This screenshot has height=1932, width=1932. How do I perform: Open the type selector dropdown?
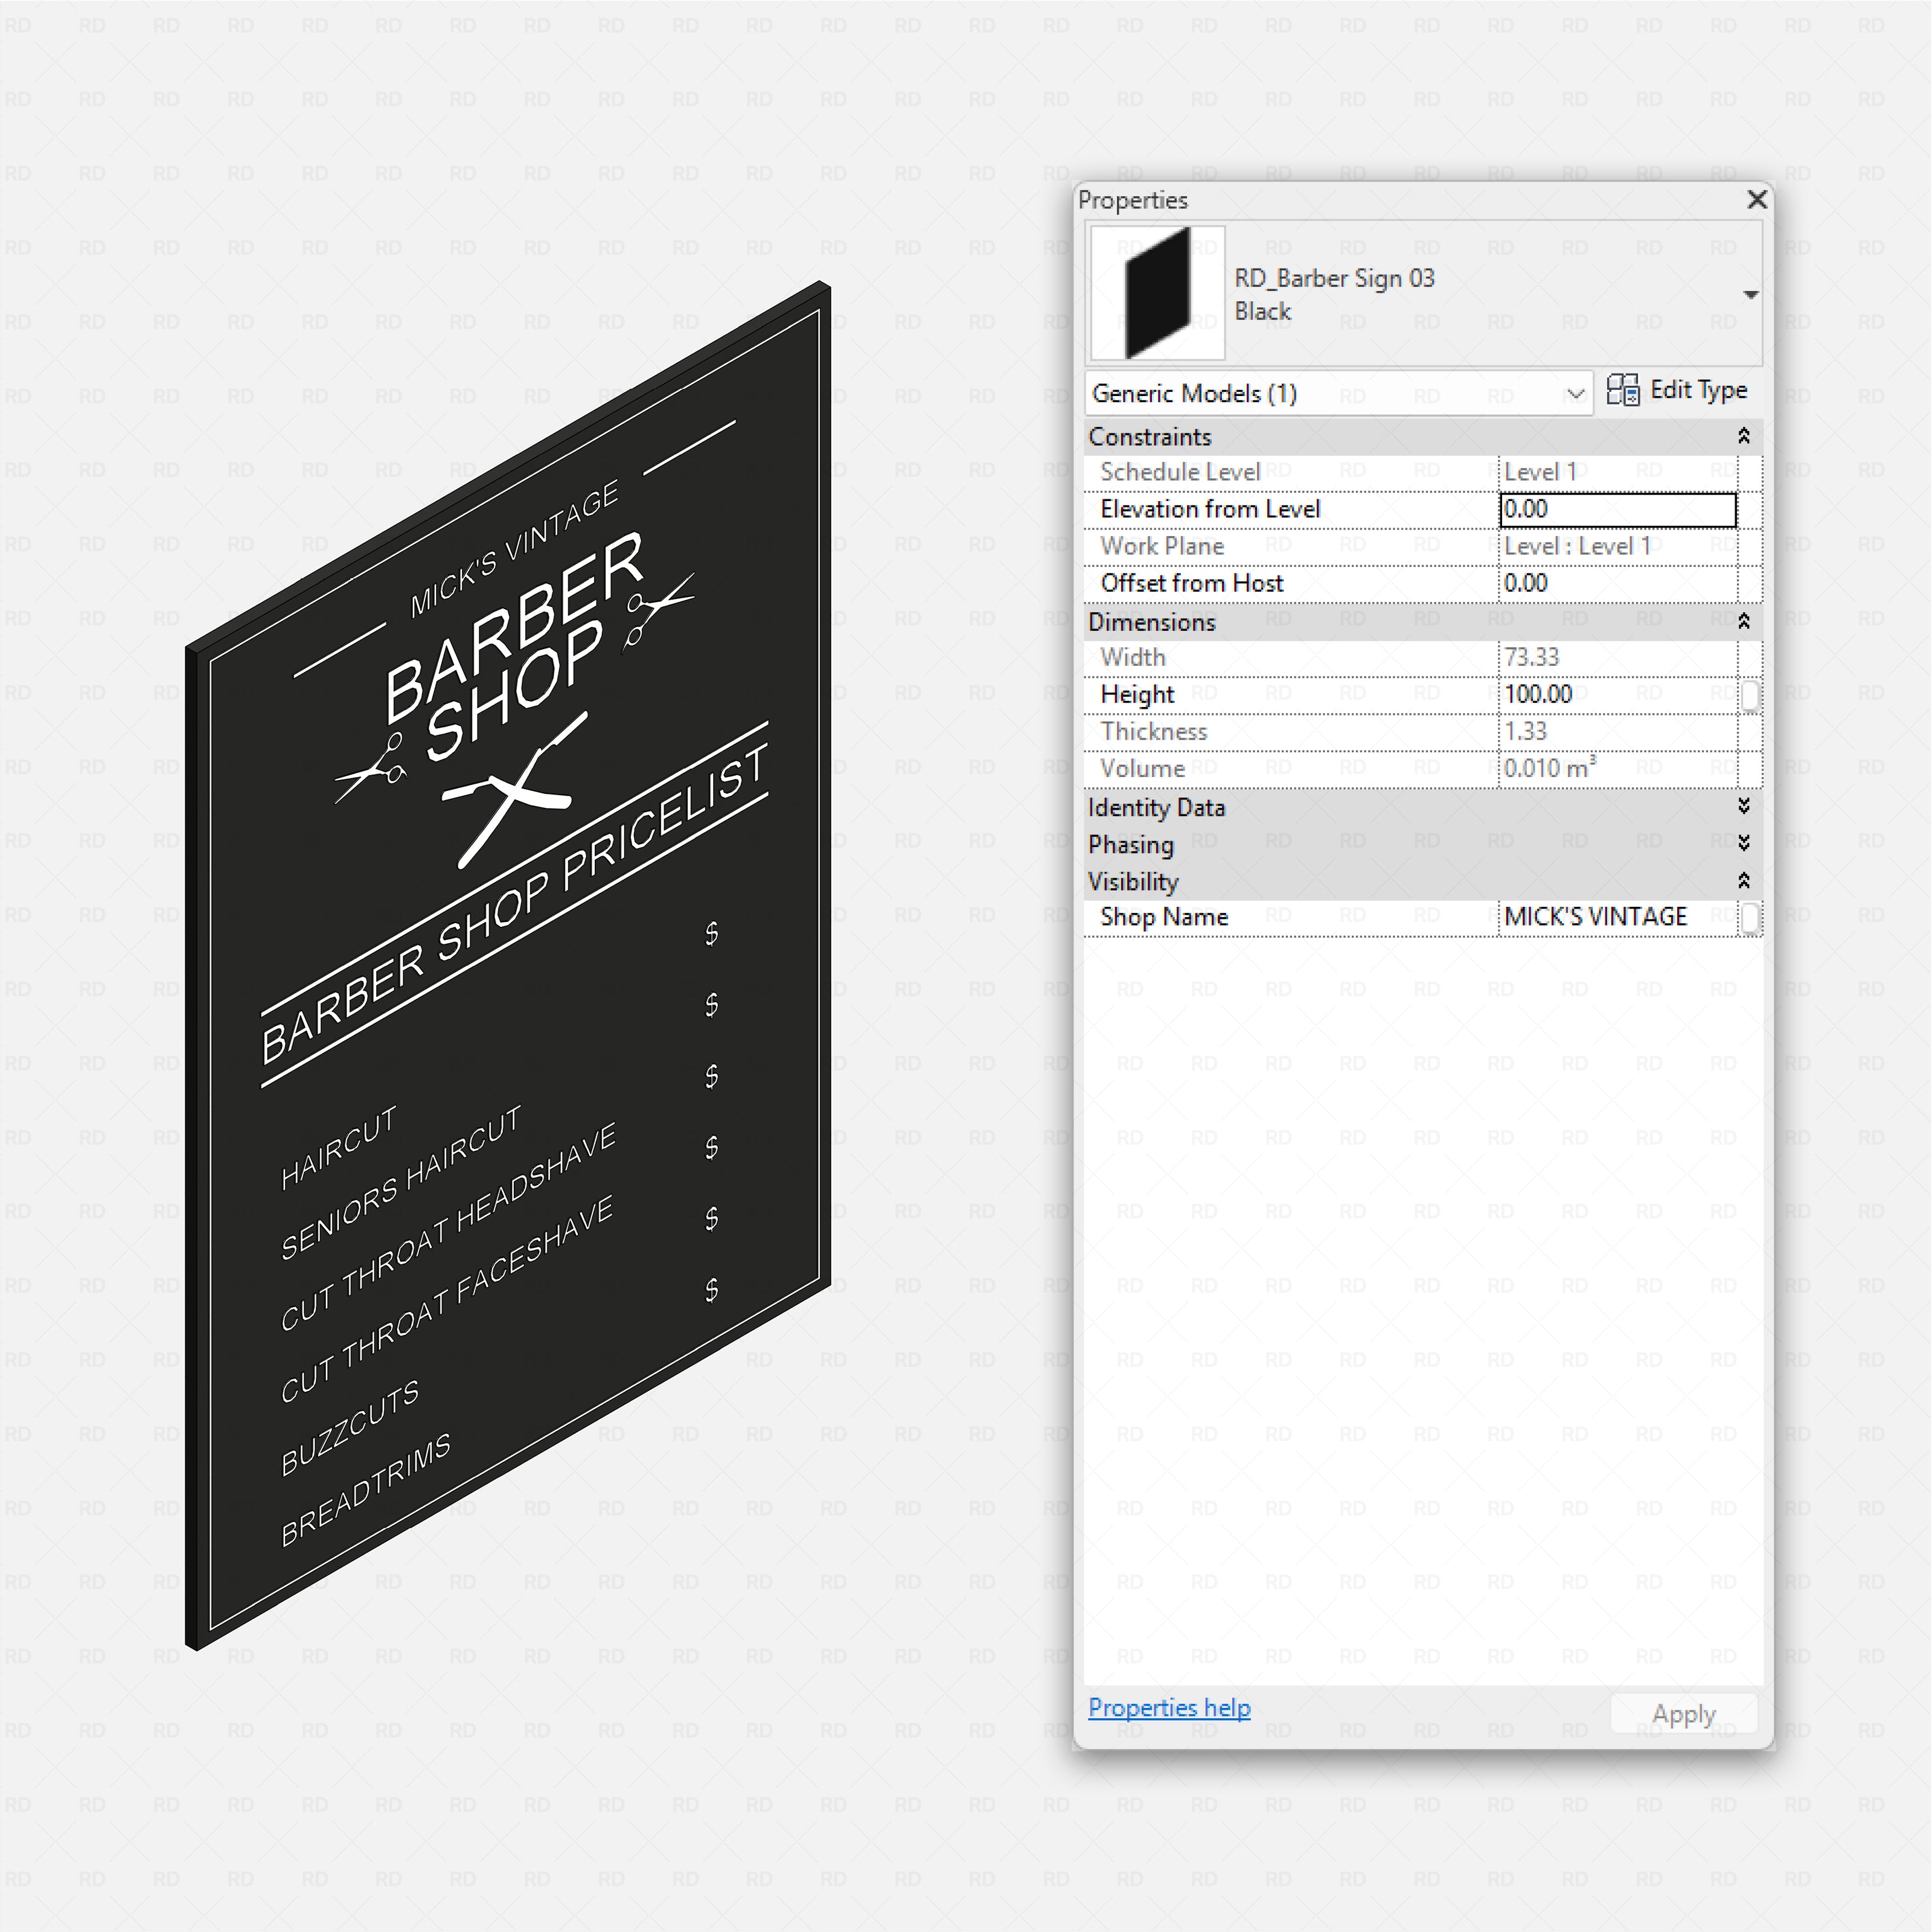pos(1751,294)
